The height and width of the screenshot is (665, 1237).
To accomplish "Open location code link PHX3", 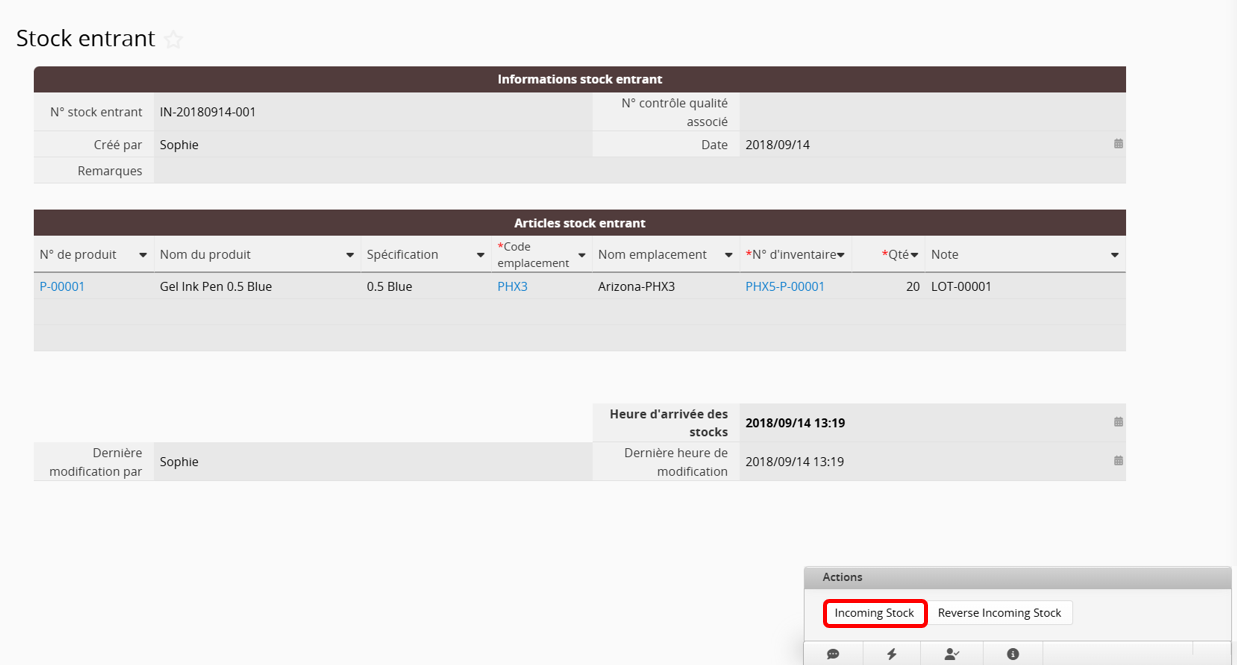I will pyautogui.click(x=512, y=287).
